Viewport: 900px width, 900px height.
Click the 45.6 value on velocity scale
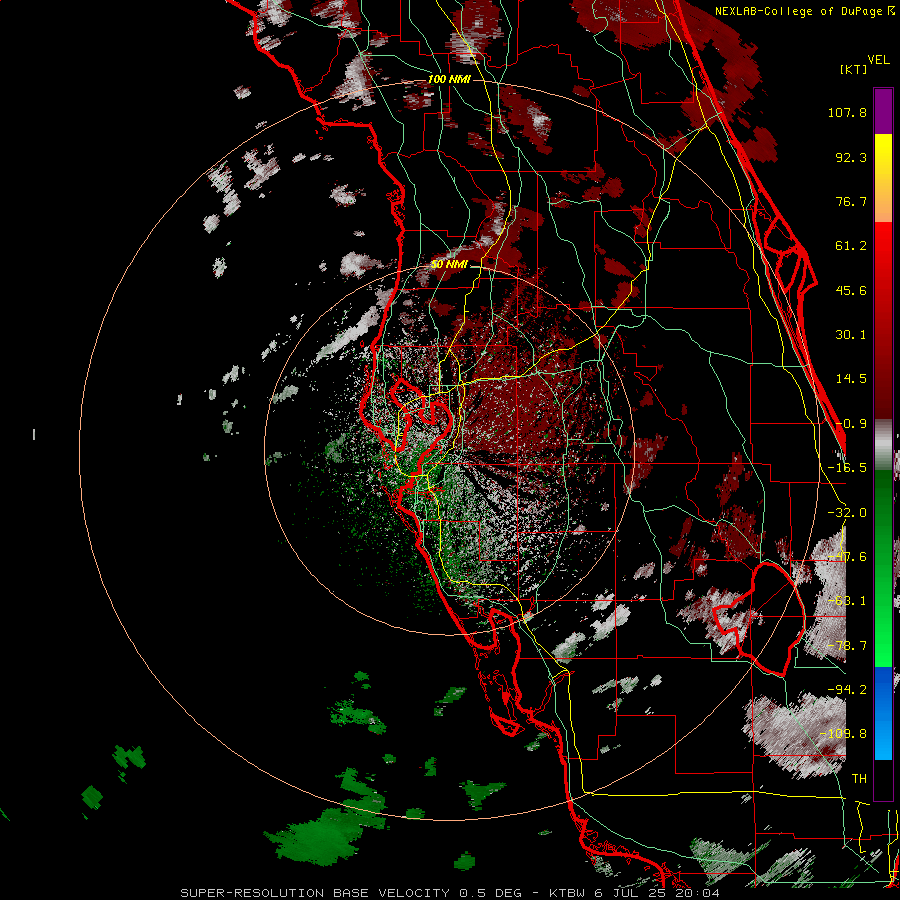pyautogui.click(x=851, y=290)
